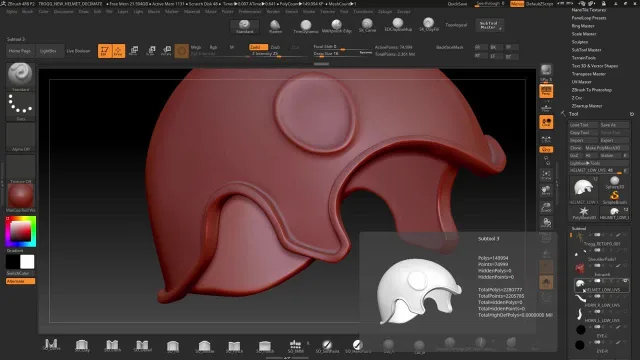
Task: Click the white secondary color swatch
Action: tap(27, 262)
